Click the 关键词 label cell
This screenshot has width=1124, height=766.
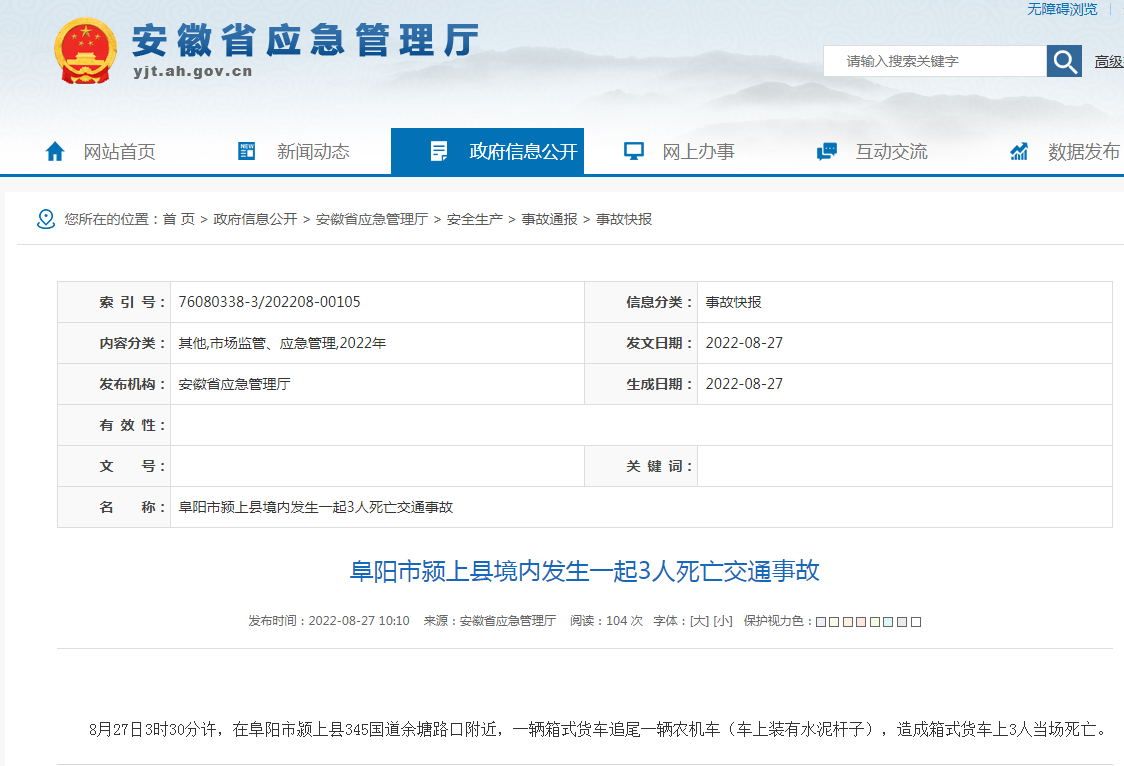[x=641, y=466]
